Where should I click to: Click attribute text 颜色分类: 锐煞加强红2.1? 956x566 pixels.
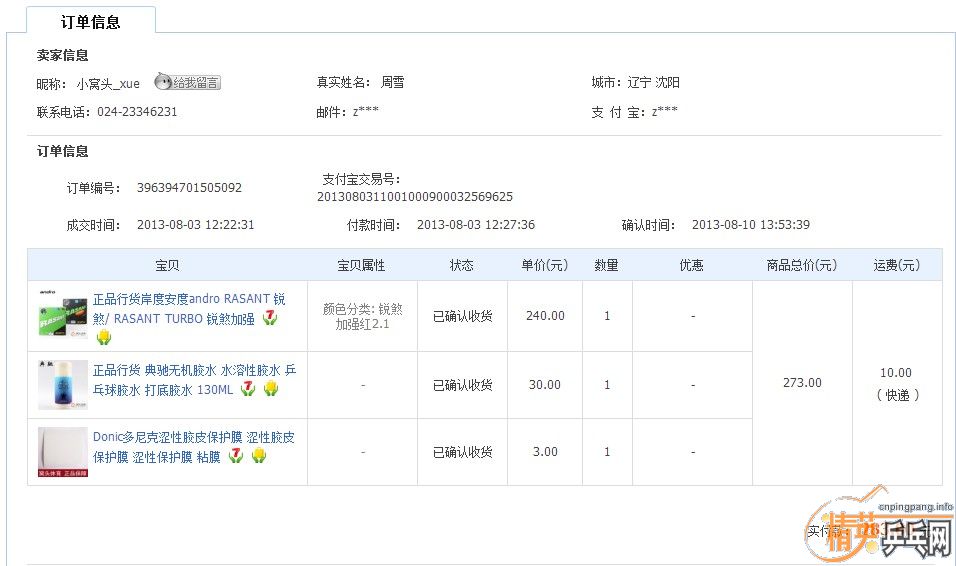[362, 316]
